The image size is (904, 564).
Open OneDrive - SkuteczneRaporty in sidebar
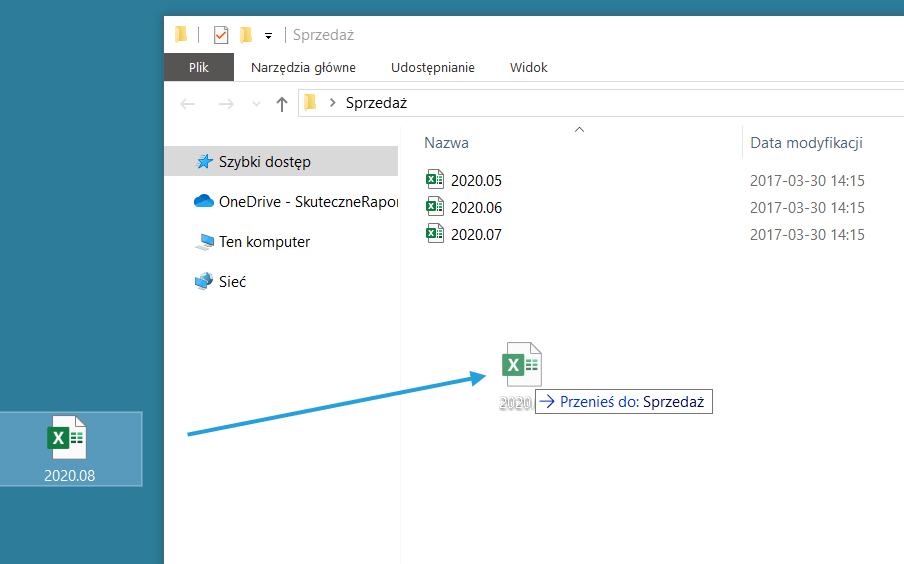click(307, 201)
